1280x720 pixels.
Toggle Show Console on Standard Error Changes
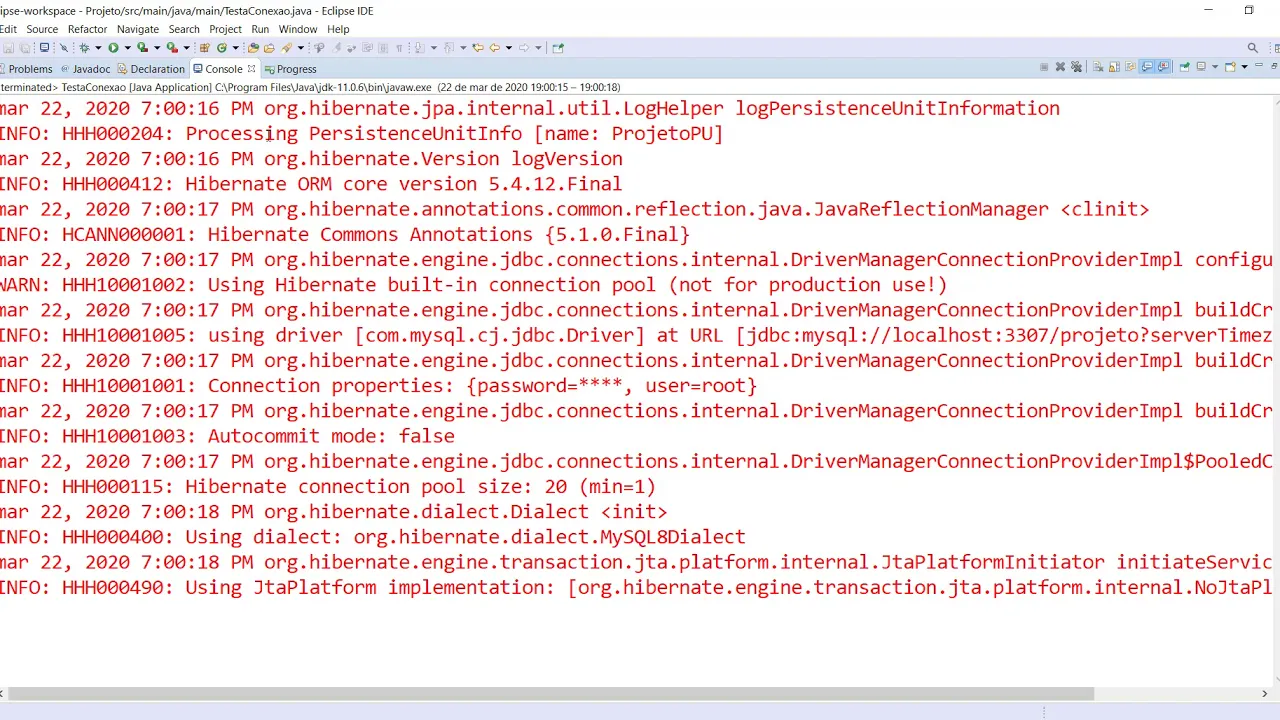(x=1163, y=67)
